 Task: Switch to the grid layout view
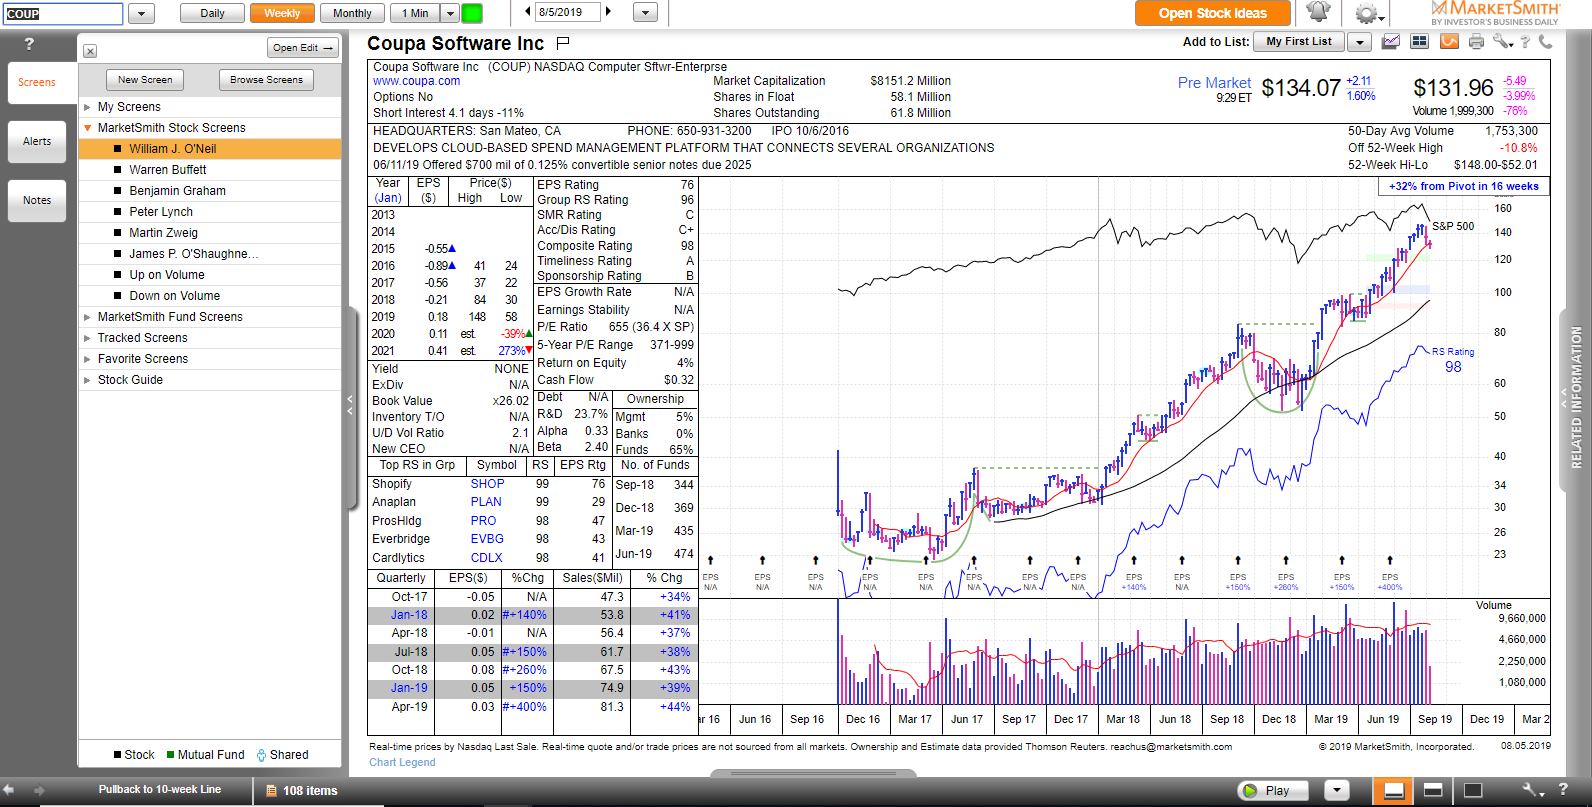[x=1419, y=42]
